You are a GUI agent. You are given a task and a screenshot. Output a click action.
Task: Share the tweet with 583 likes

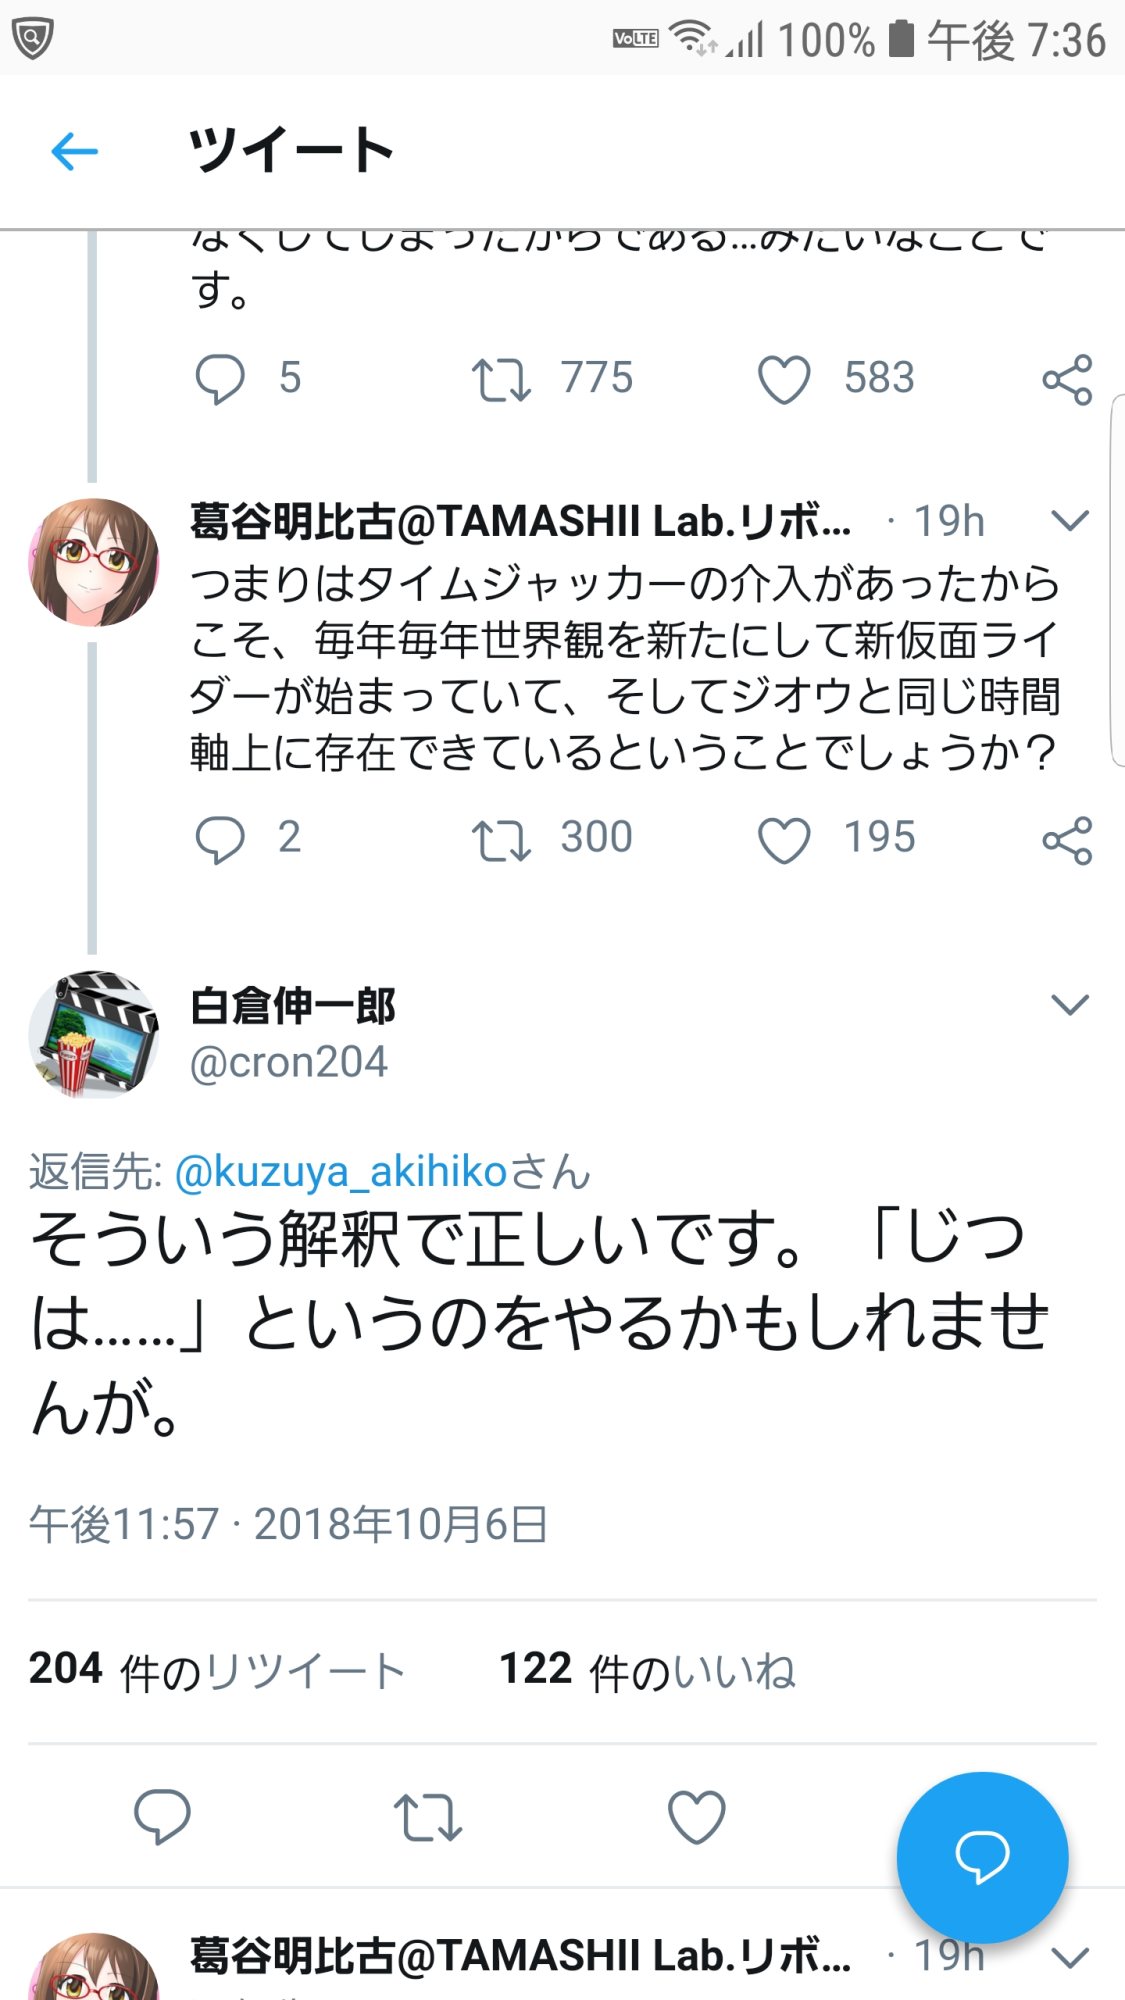(x=1067, y=379)
